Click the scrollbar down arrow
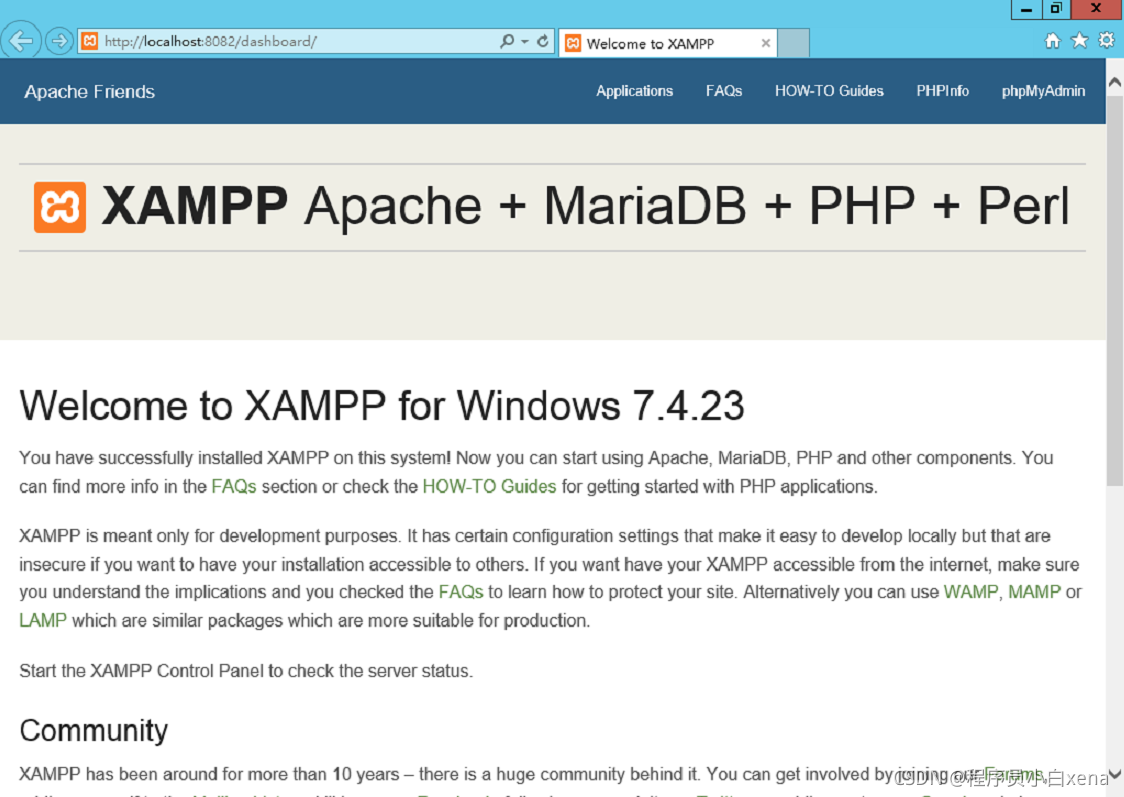This screenshot has height=797, width=1124. point(1115,774)
